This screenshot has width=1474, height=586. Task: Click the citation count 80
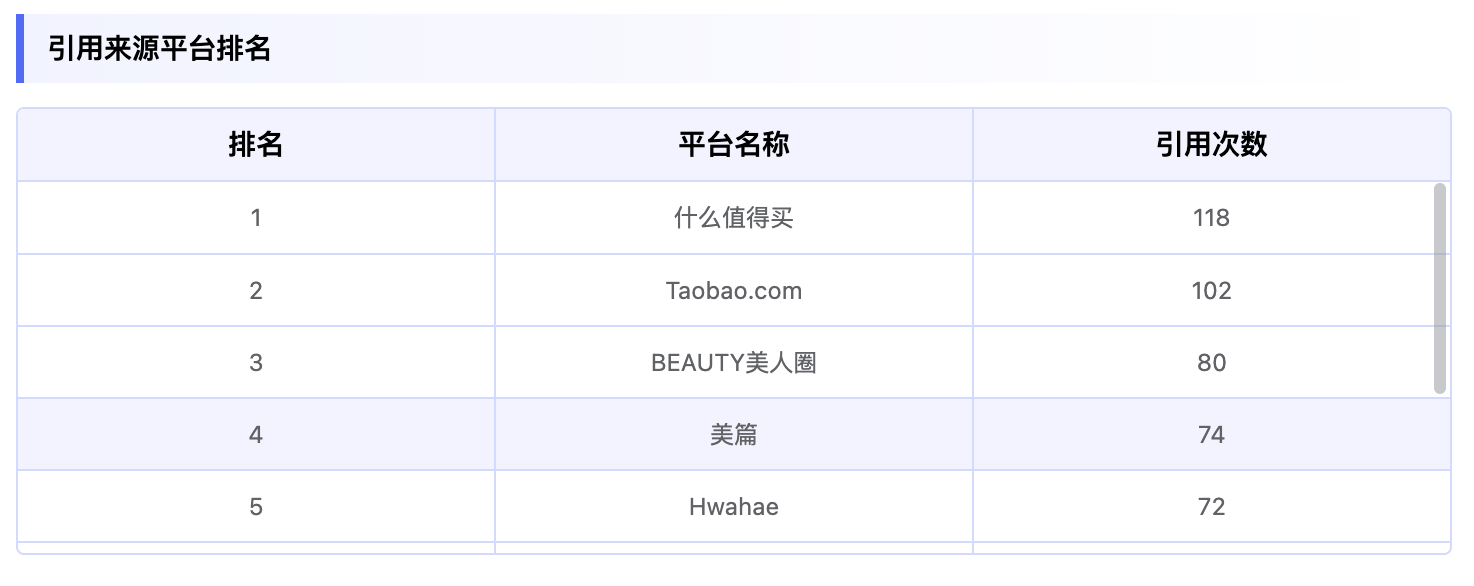pyautogui.click(x=1211, y=363)
